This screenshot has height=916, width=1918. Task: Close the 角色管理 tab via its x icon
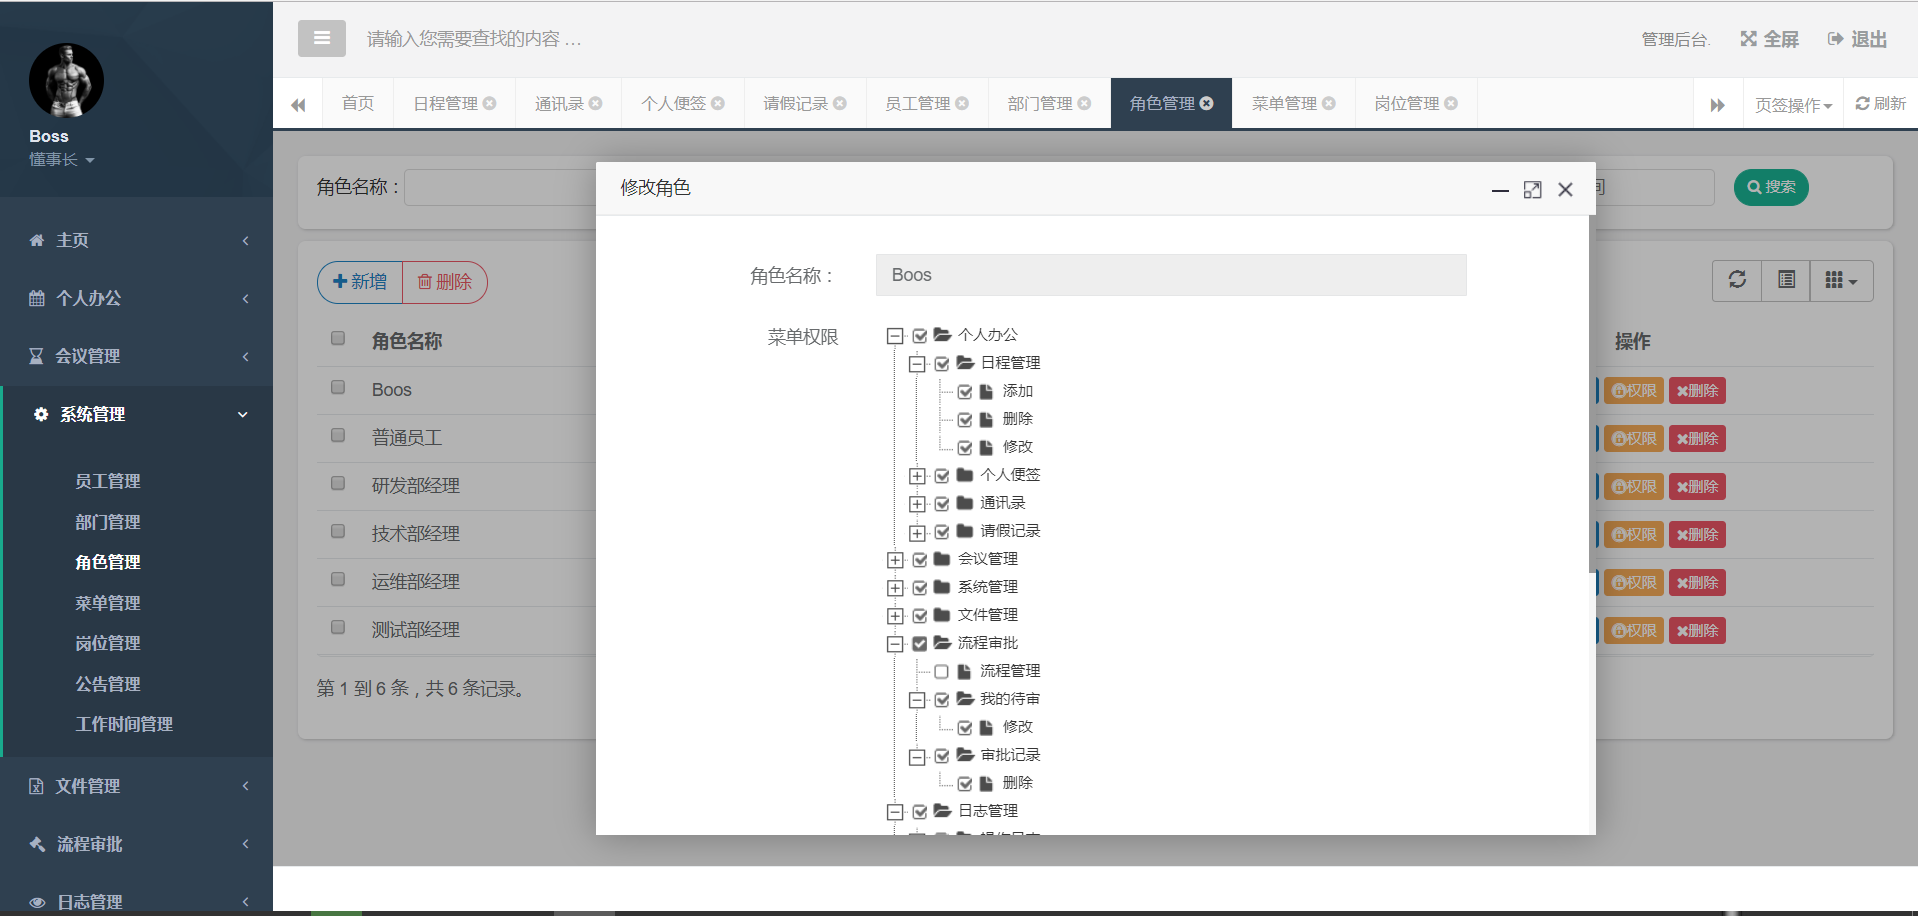pos(1207,103)
